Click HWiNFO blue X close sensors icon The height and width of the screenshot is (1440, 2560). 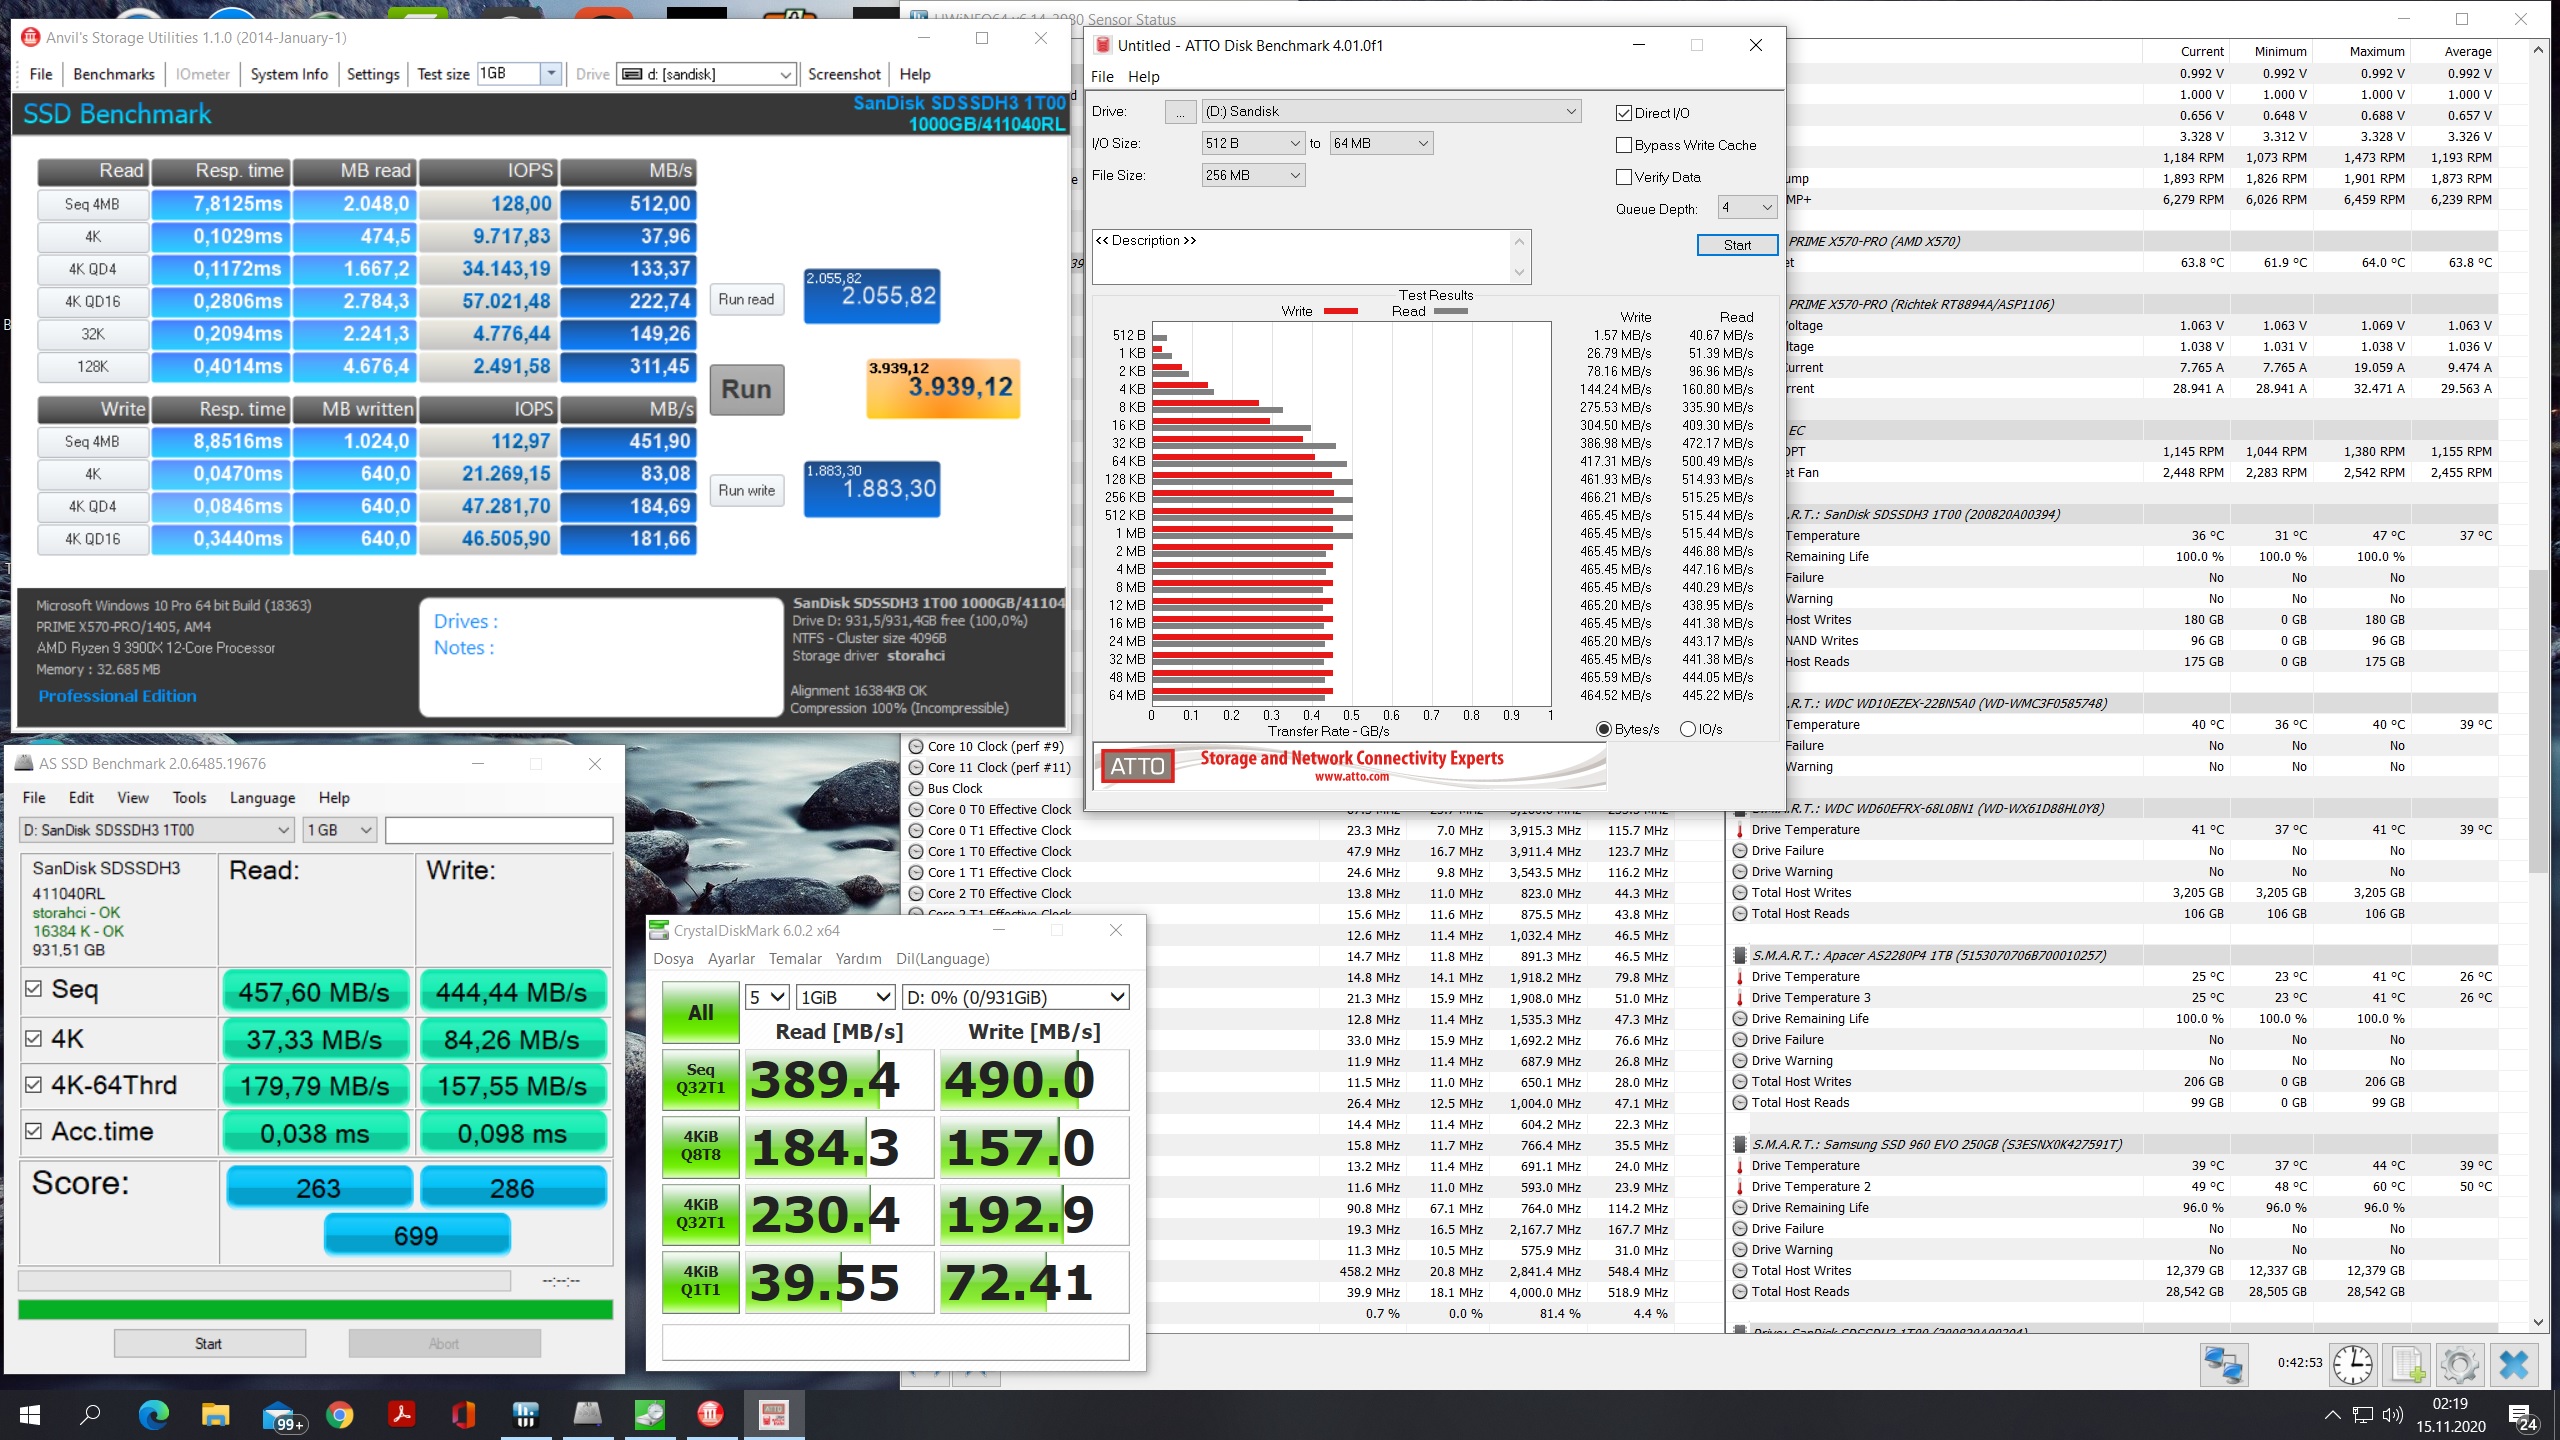click(2513, 1364)
